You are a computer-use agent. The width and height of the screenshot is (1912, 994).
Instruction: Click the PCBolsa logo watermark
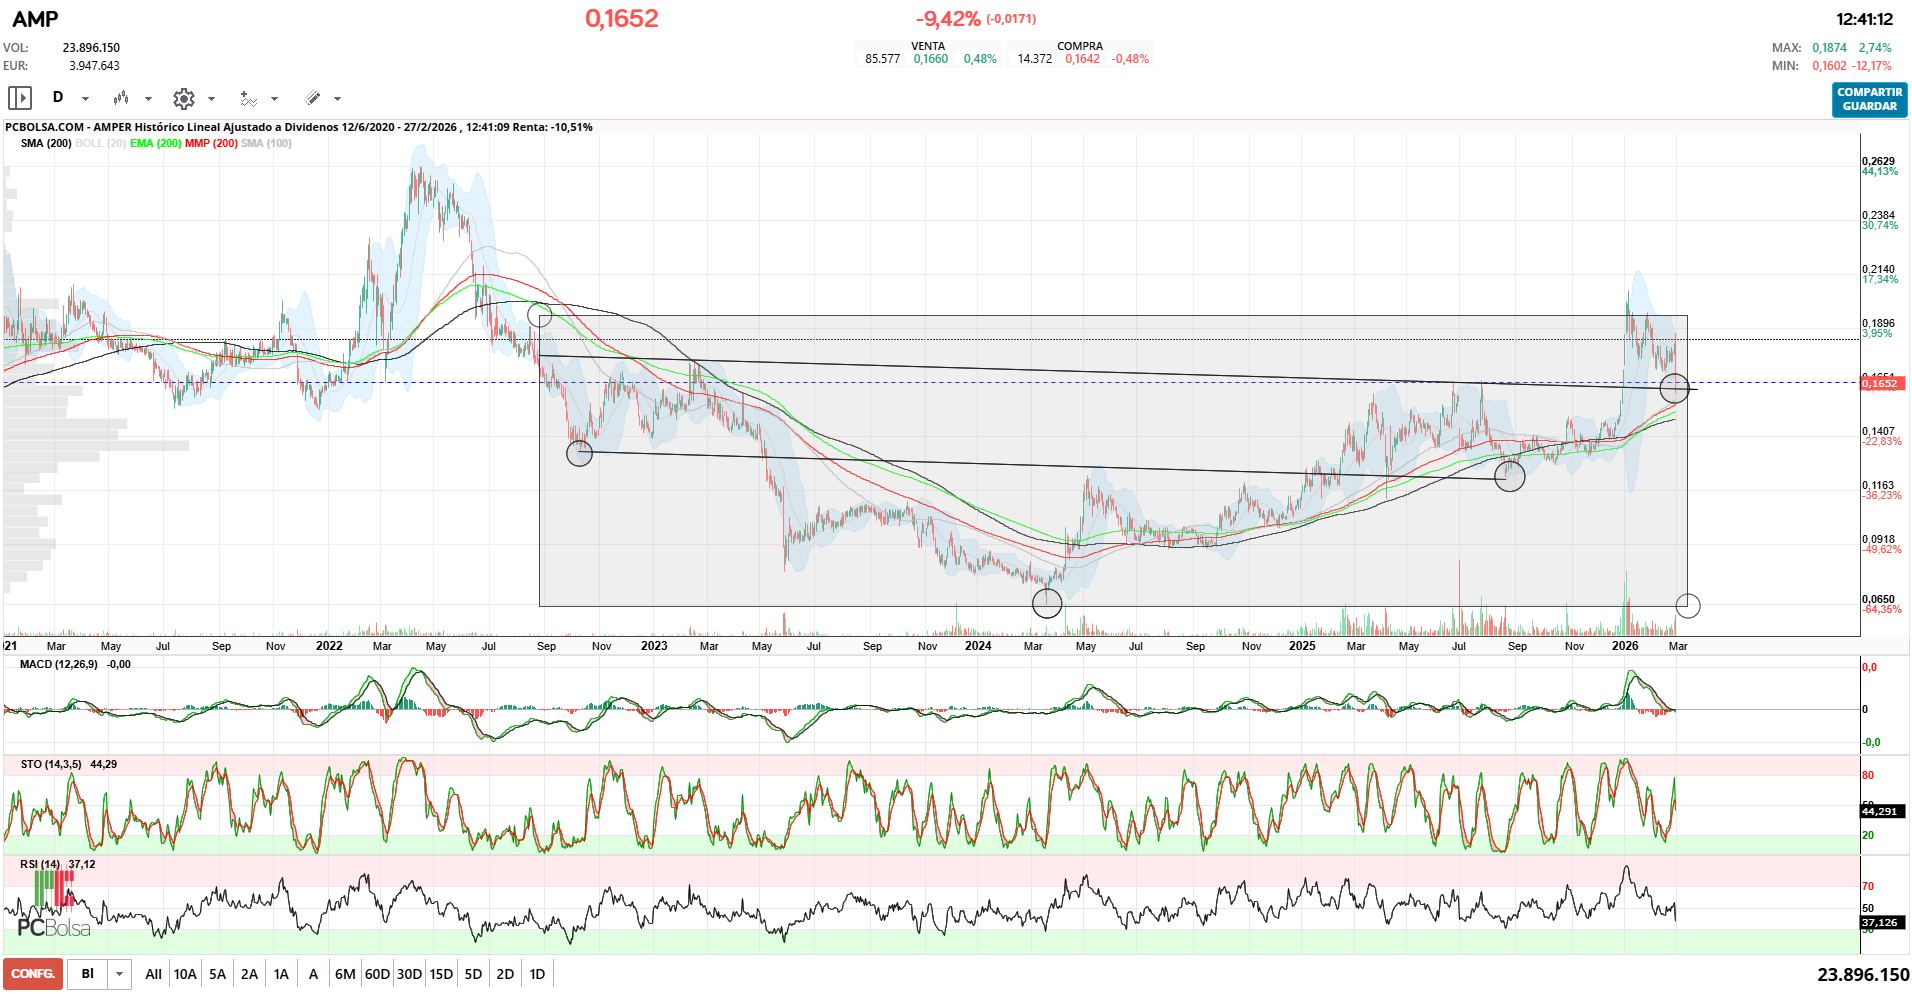tap(54, 927)
